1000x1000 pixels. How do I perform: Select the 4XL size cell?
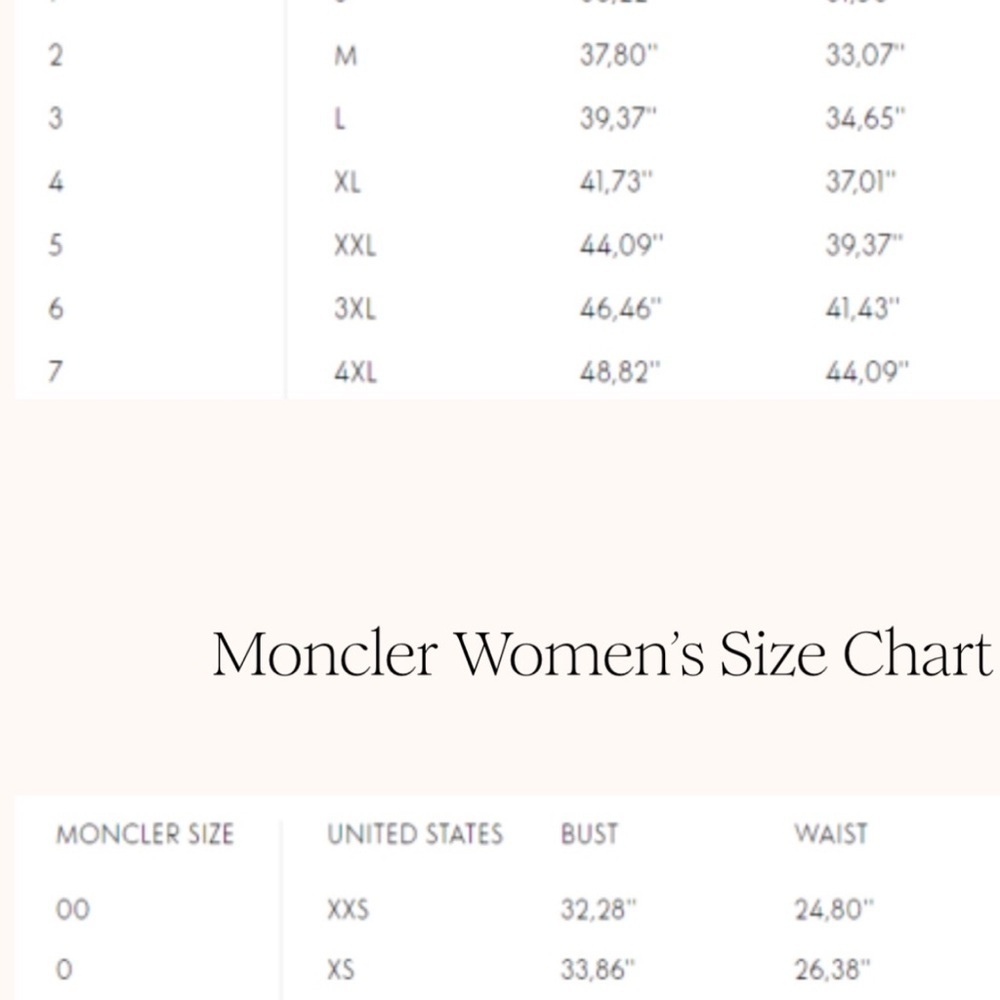[x=356, y=371]
